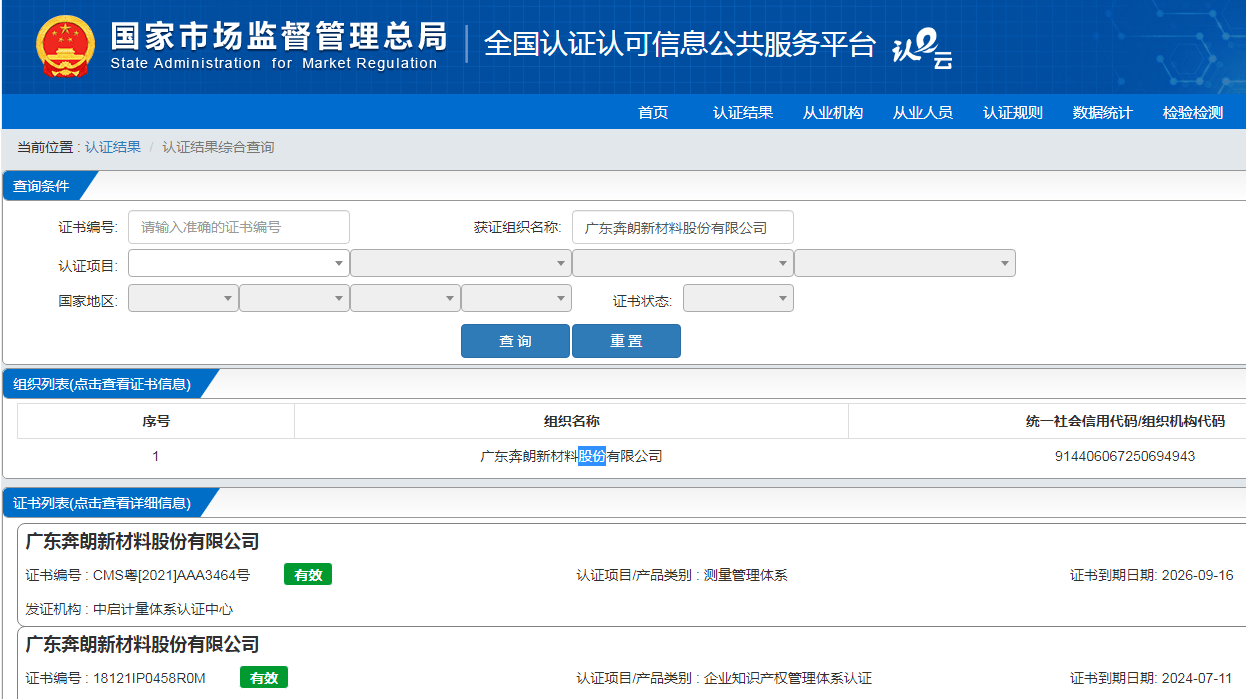Screen dimensions: 1246x699
Task: Click 测量管理体系 certification item text
Action: [x=746, y=575]
